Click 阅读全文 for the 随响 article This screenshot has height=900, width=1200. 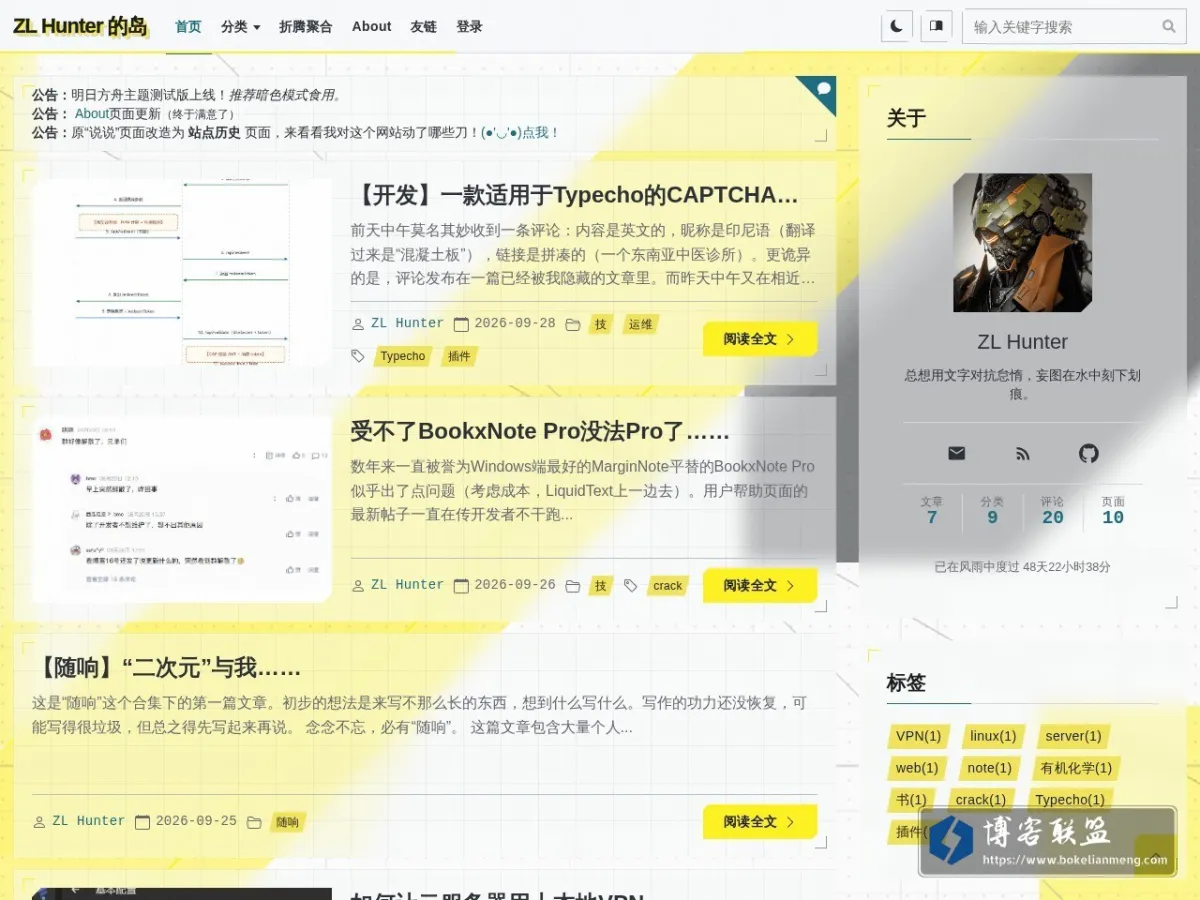pos(760,821)
